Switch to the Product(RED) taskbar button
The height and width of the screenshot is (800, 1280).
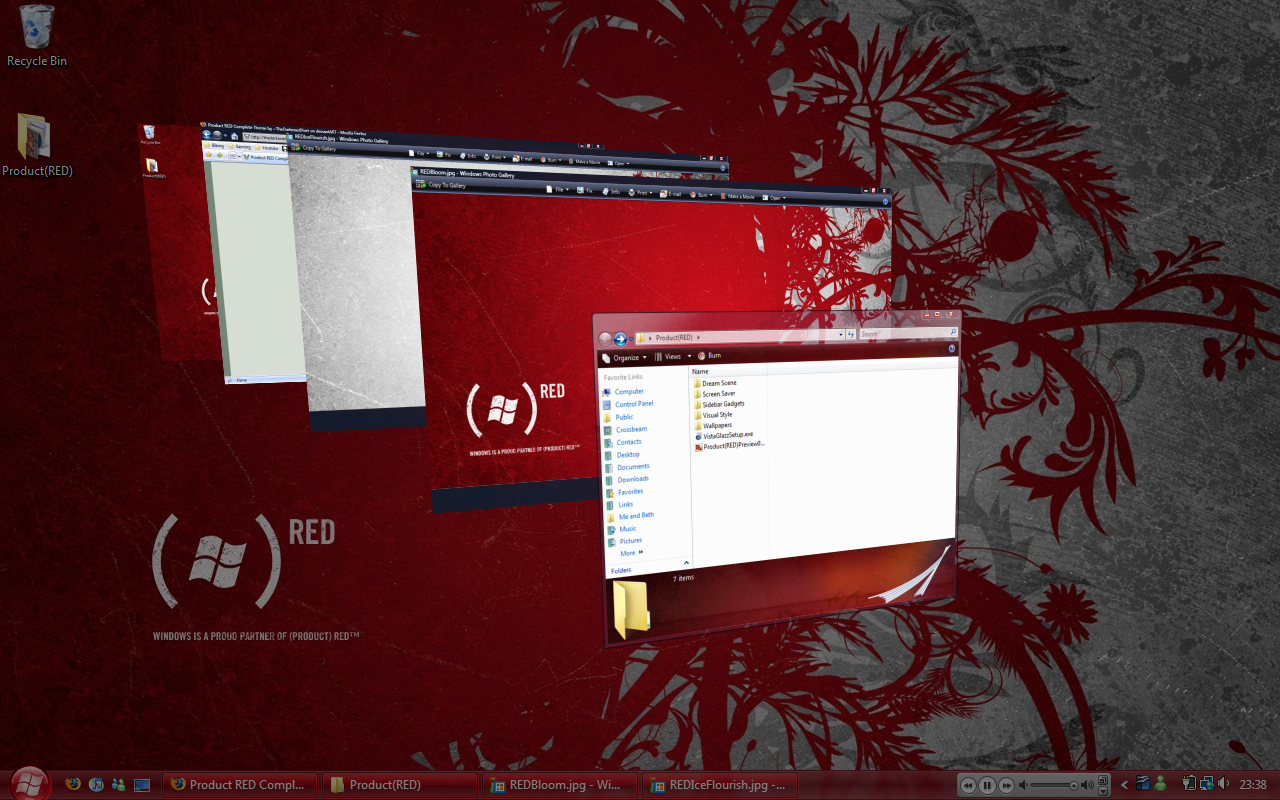click(400, 785)
